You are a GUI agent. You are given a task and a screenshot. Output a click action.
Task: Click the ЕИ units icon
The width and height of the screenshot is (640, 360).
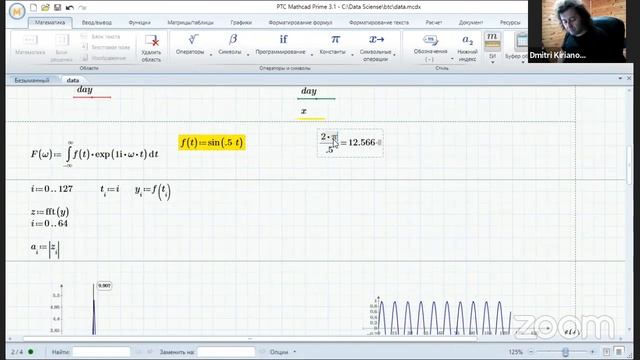point(492,41)
